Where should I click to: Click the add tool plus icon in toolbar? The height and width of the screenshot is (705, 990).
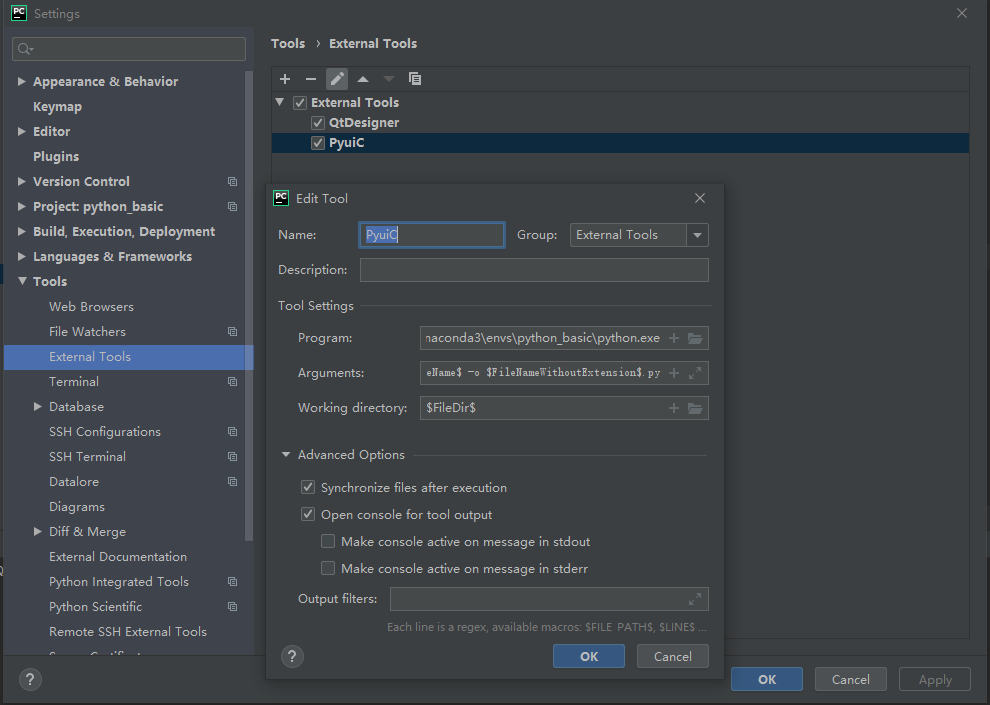click(285, 79)
